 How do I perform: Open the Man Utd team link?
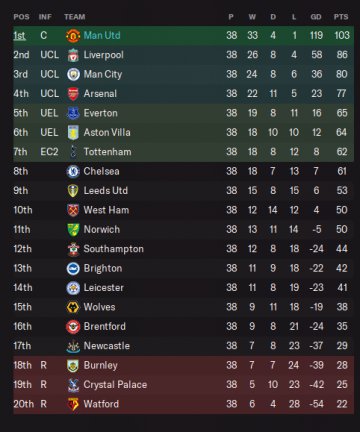pyautogui.click(x=102, y=35)
